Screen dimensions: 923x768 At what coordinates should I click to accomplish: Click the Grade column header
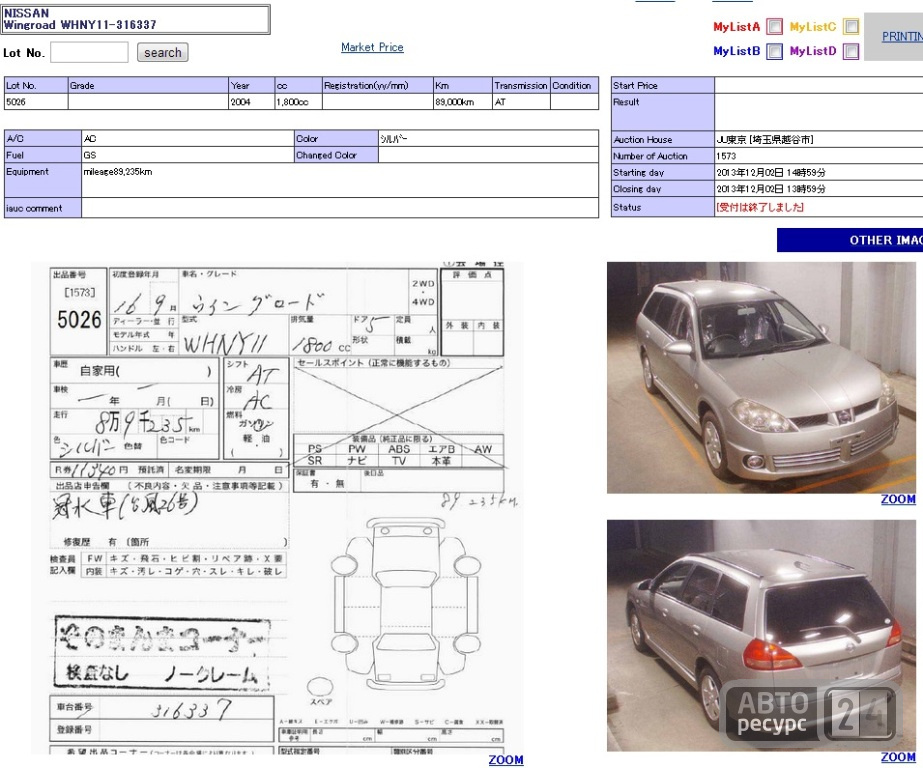148,85
